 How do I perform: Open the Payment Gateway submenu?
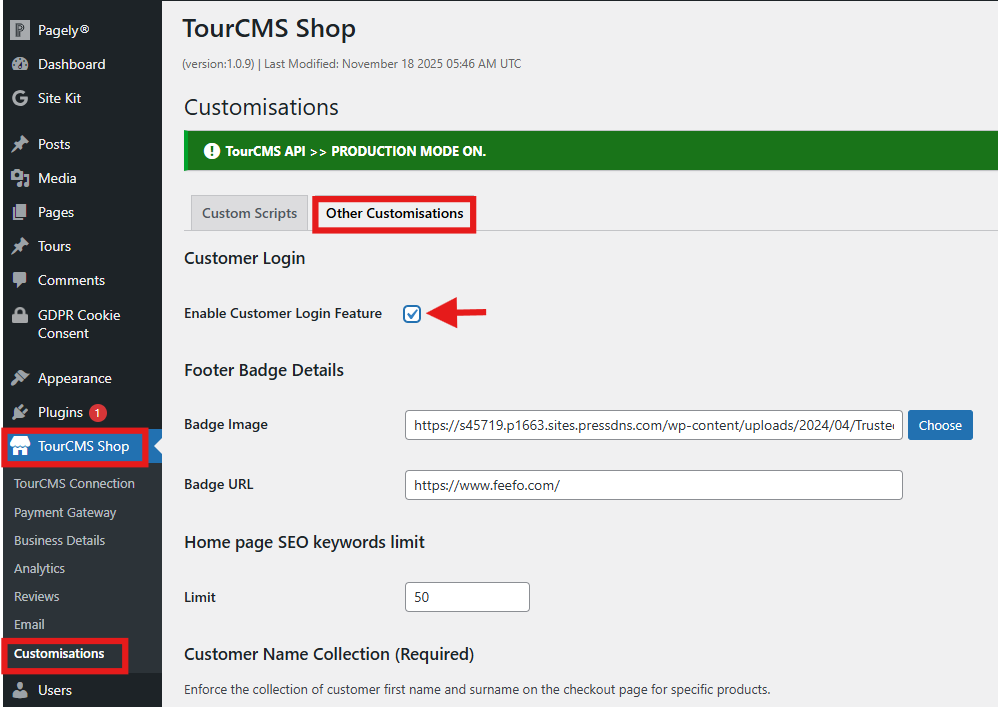click(x=65, y=512)
